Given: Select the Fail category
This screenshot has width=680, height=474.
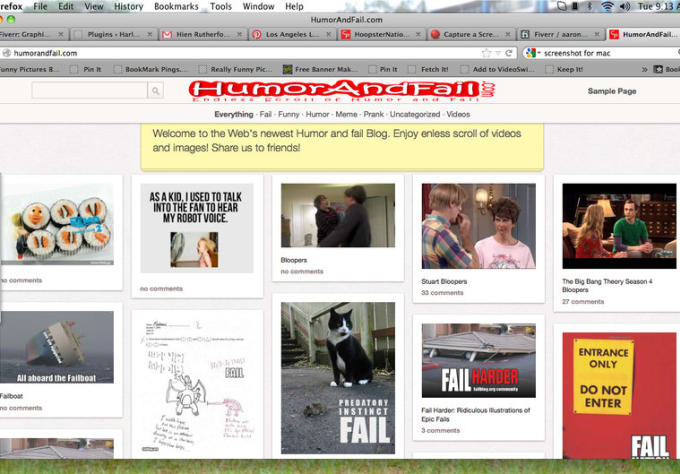Looking at the screenshot, I should click(x=265, y=114).
